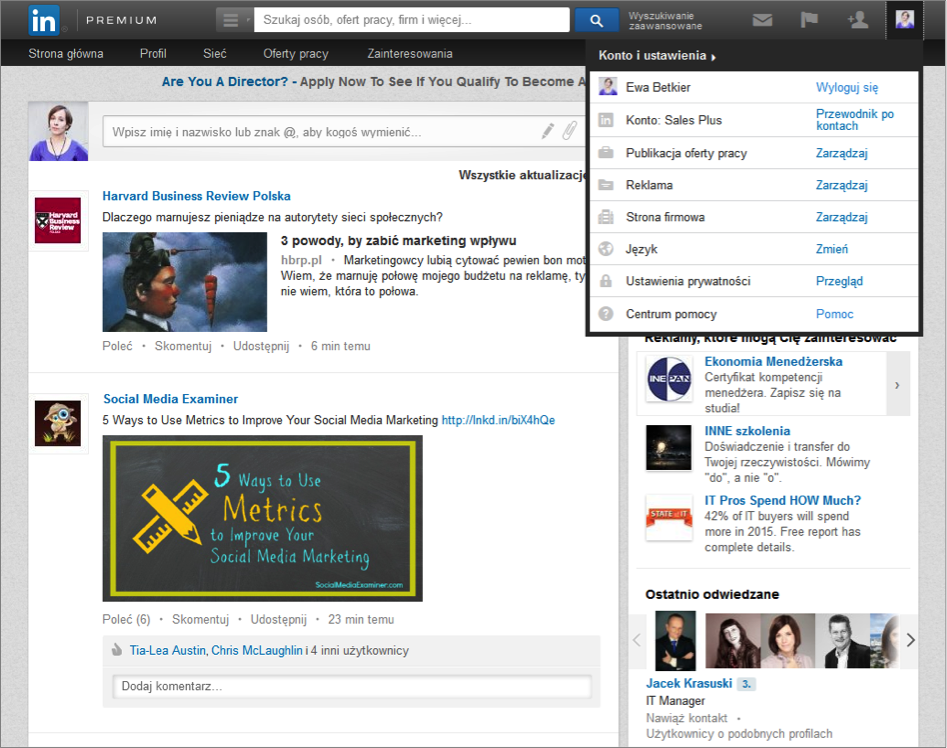Image resolution: width=947 pixels, height=748 pixels.
Task: Open the Zainteresowania menu
Action: 409,54
